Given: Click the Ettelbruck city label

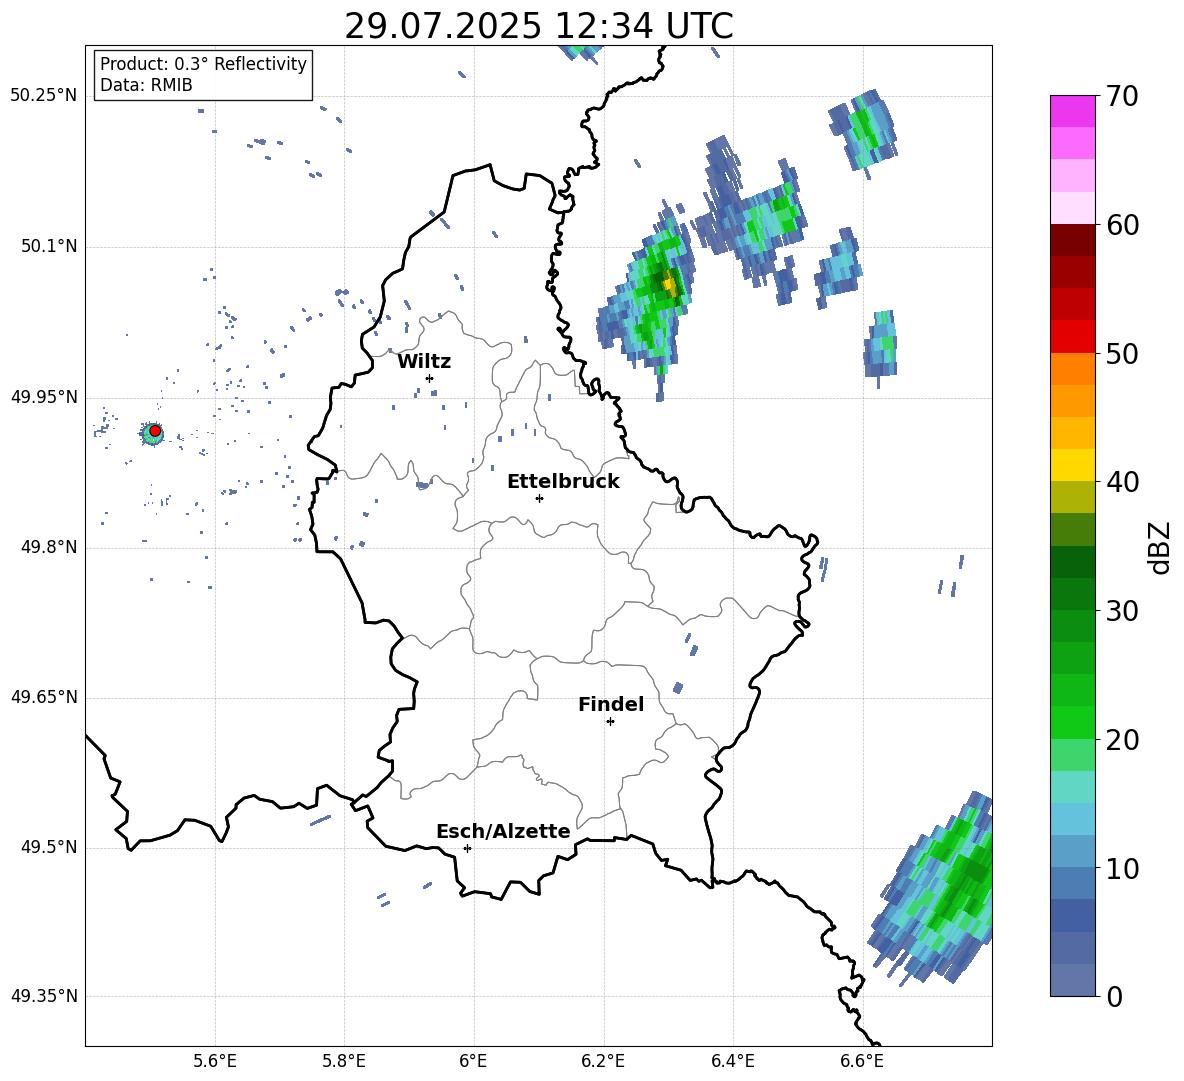Looking at the screenshot, I should (x=563, y=482).
